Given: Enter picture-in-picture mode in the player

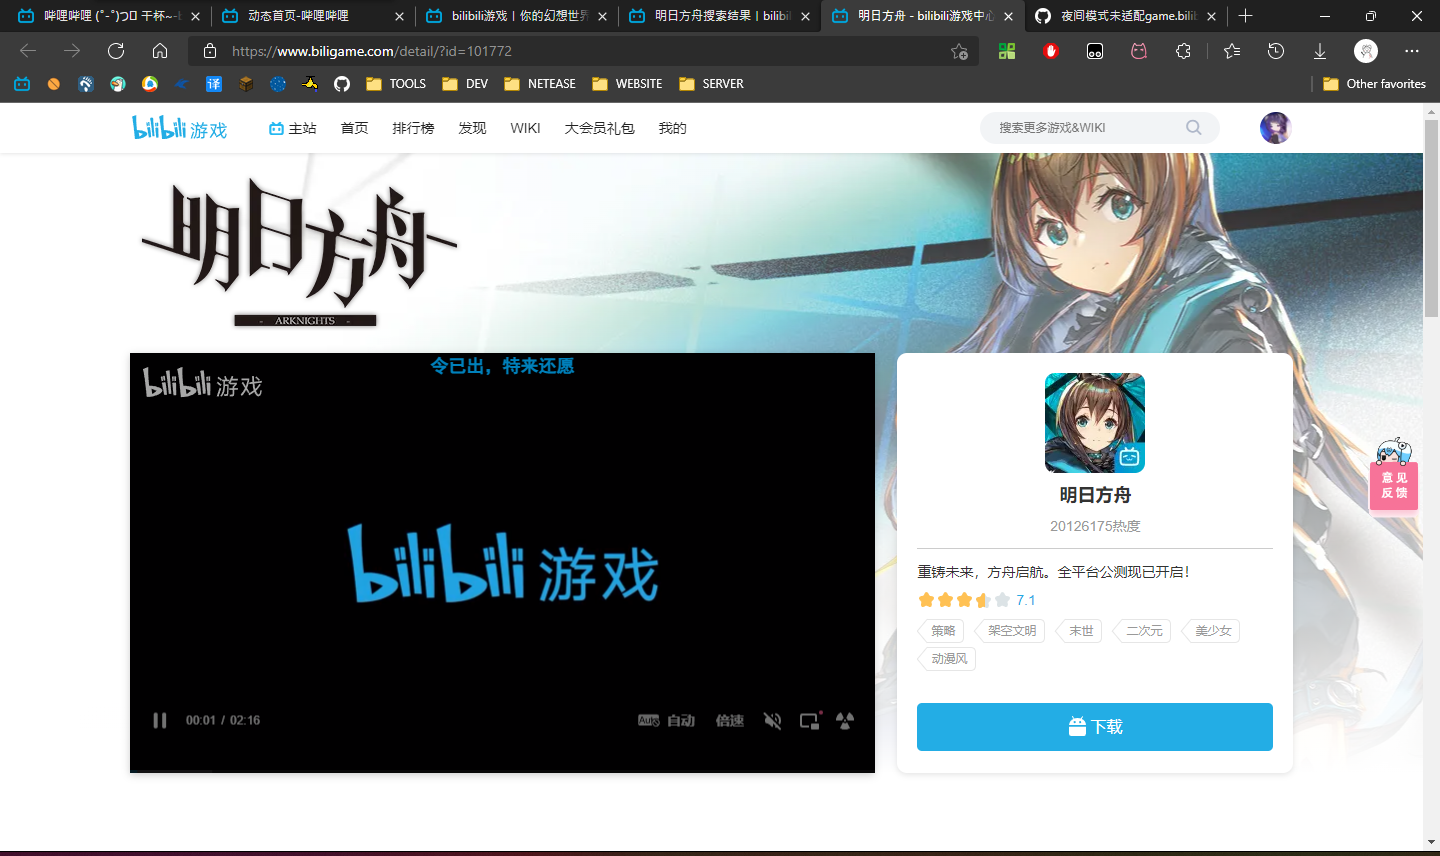Looking at the screenshot, I should (808, 720).
